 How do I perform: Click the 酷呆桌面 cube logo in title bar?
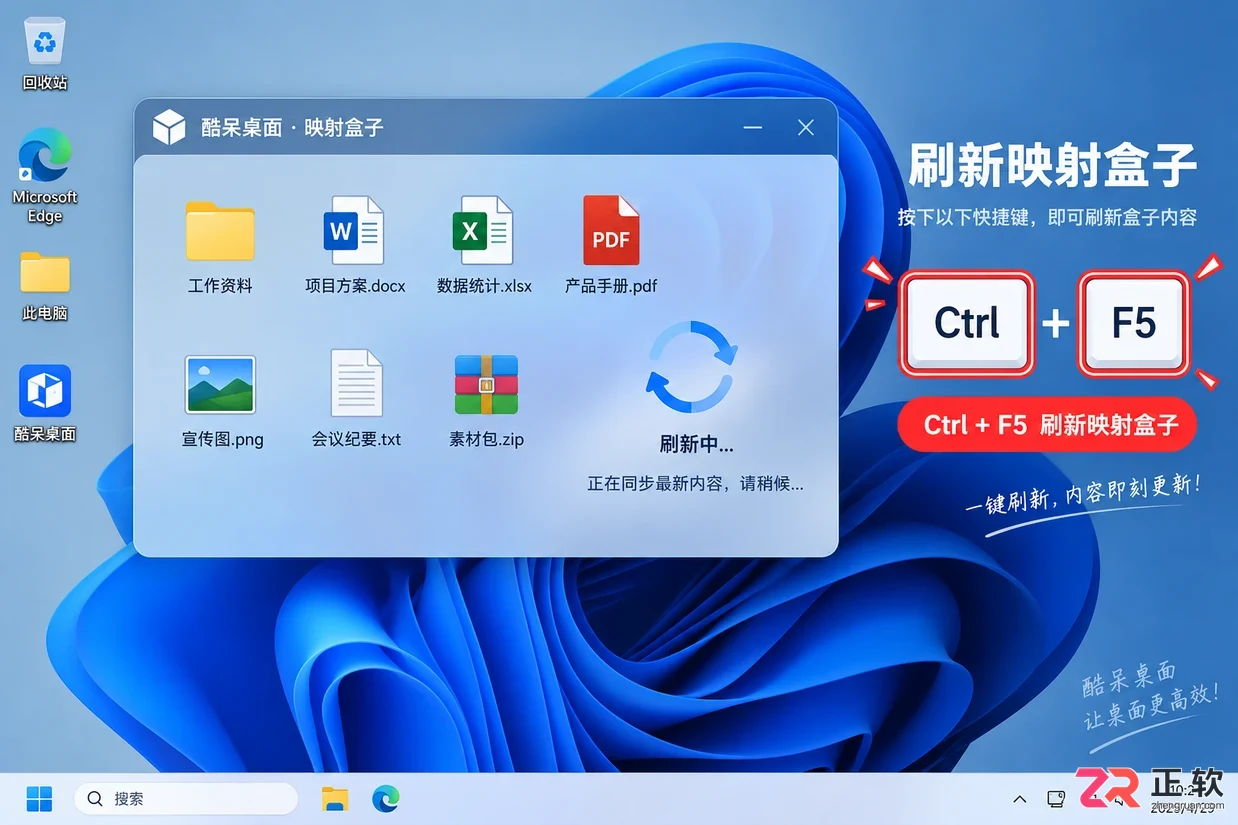[x=169, y=127]
